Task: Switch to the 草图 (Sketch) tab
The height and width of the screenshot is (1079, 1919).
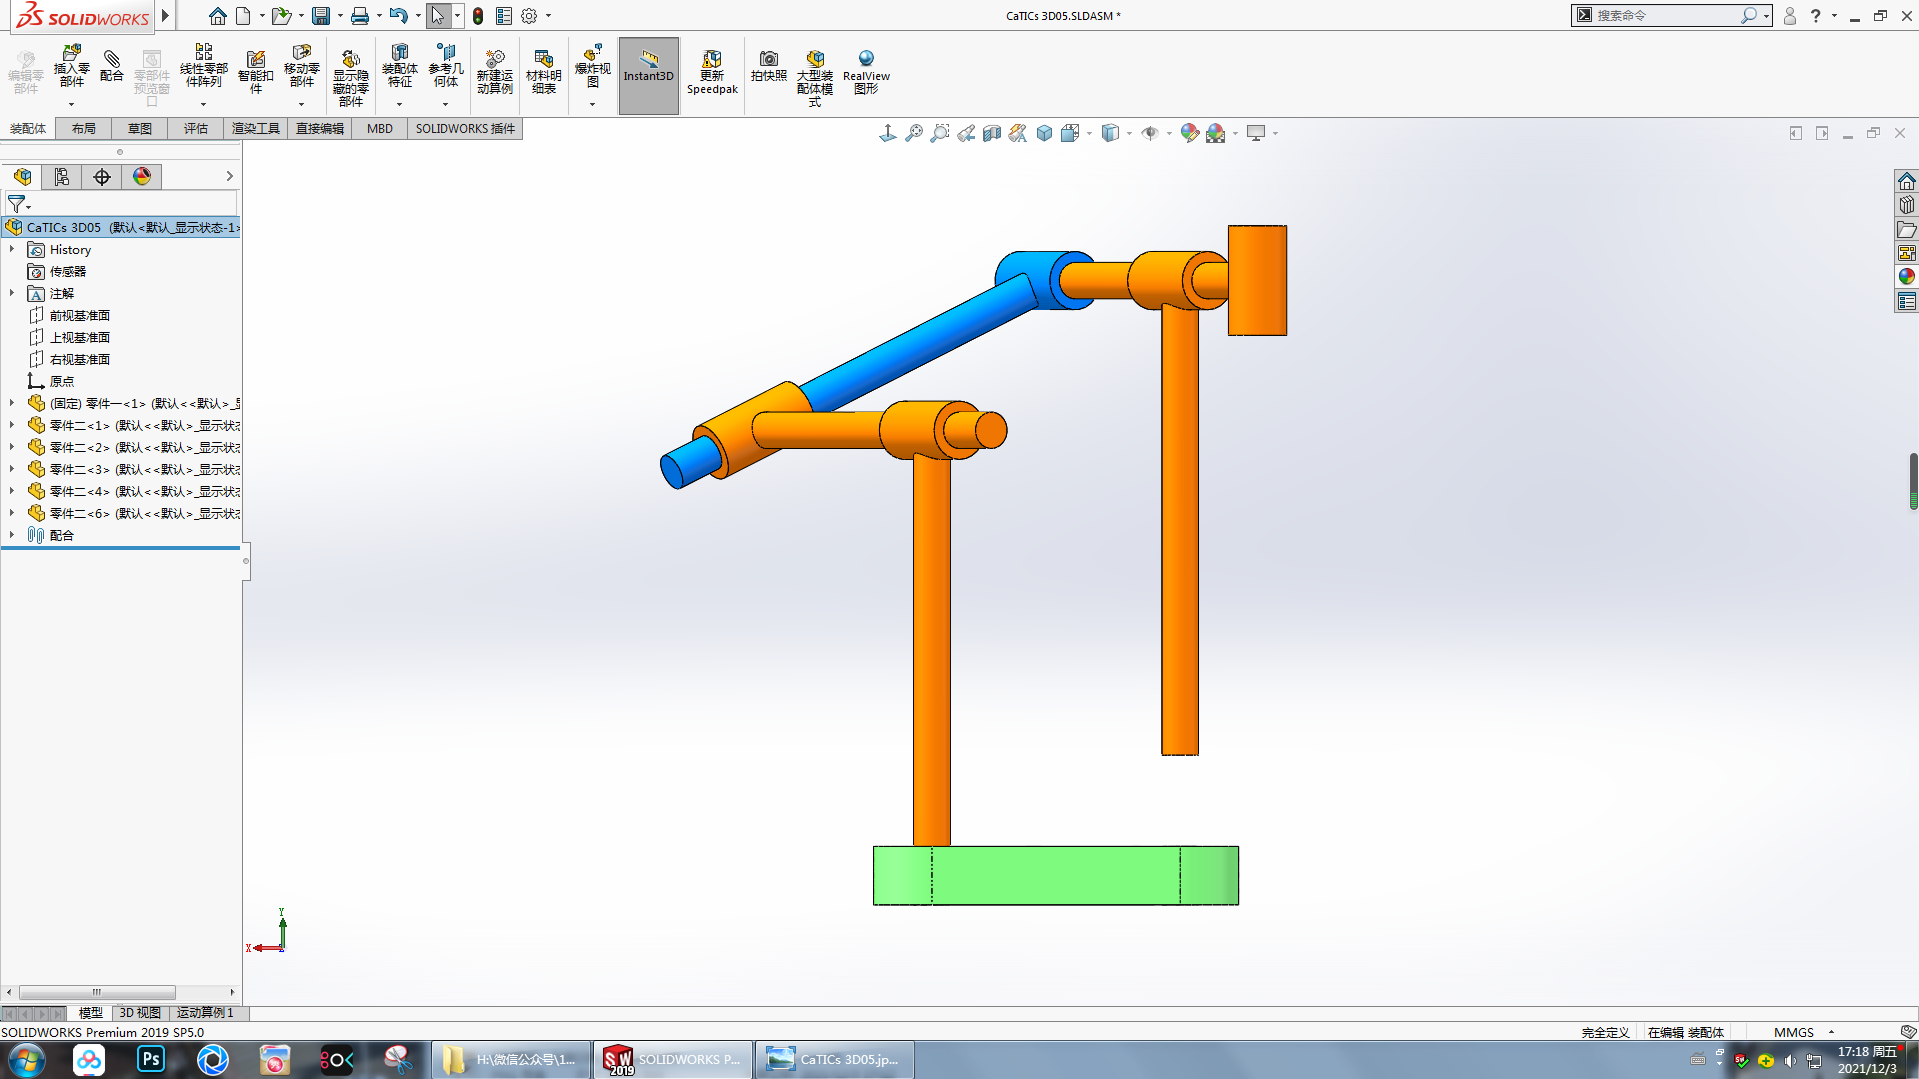Action: click(140, 128)
